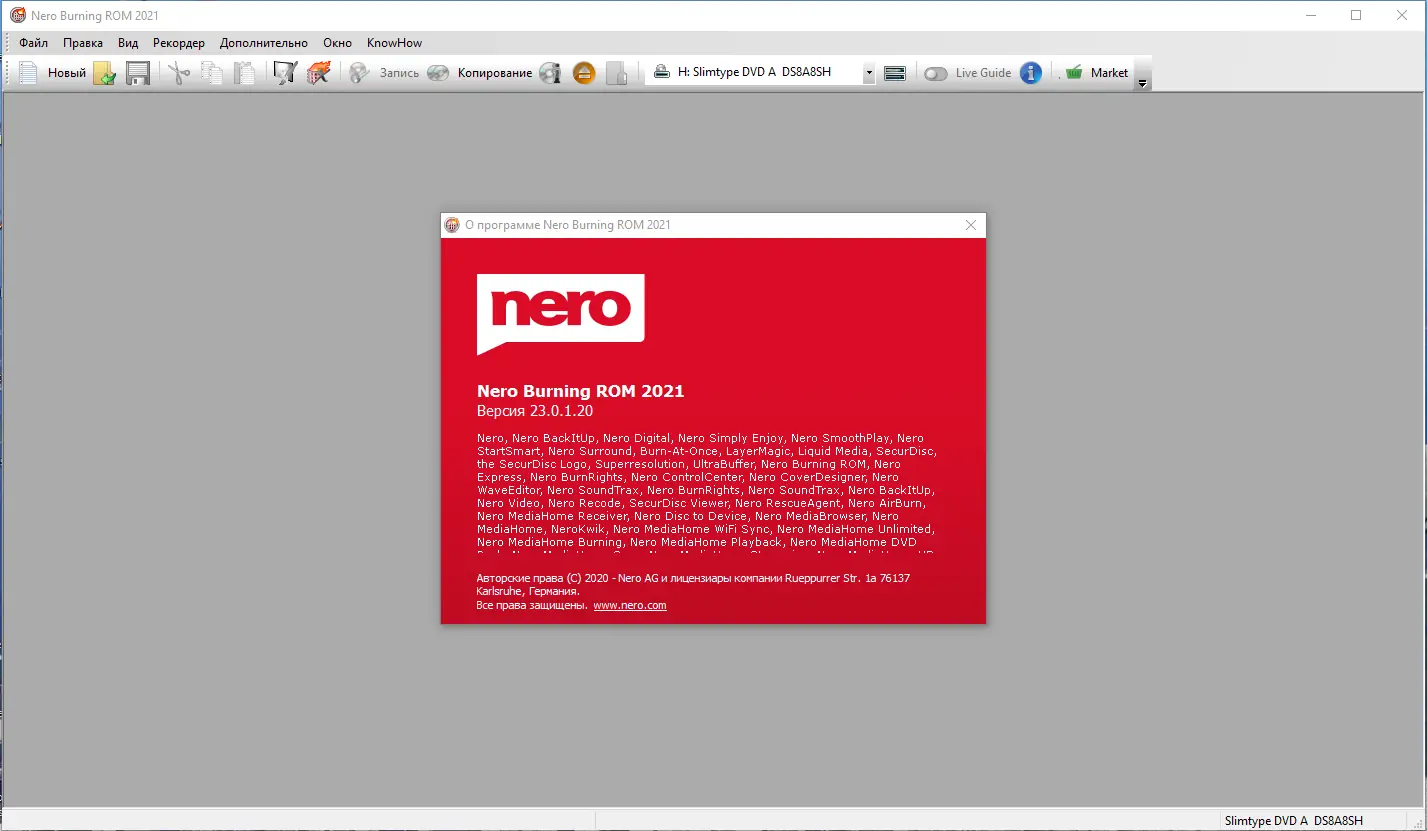The width and height of the screenshot is (1427, 831).
Task: Click the toolbar icon right of the paste clipboard
Action: pos(286,73)
